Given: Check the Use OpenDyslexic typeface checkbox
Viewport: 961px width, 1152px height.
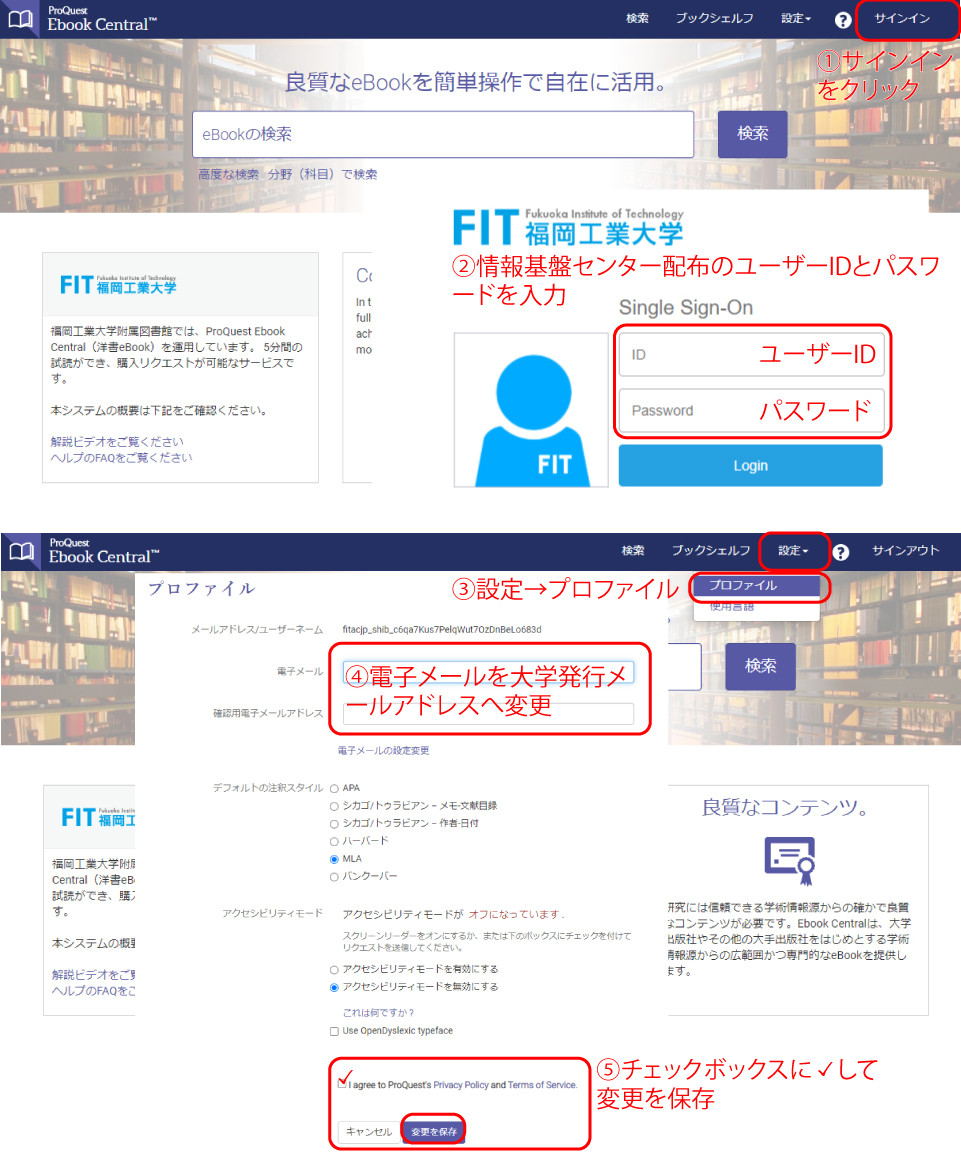Looking at the screenshot, I should point(334,1031).
